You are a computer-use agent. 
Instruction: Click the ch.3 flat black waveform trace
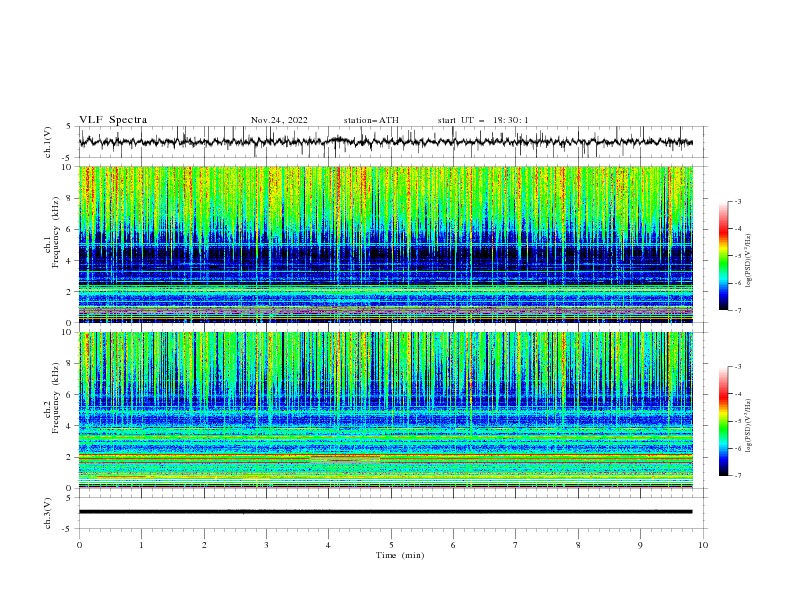[385, 512]
